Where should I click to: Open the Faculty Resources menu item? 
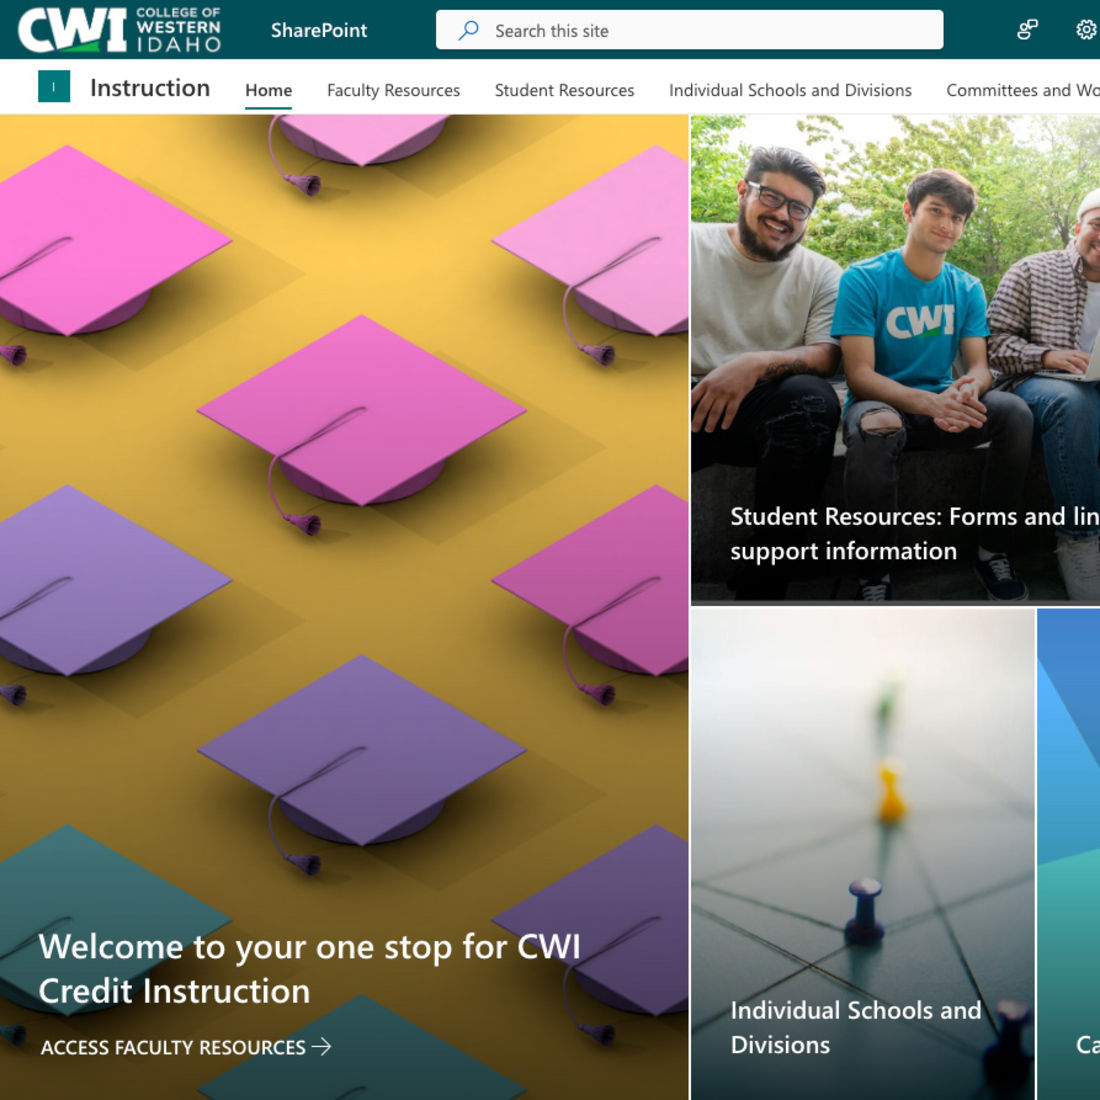(394, 90)
